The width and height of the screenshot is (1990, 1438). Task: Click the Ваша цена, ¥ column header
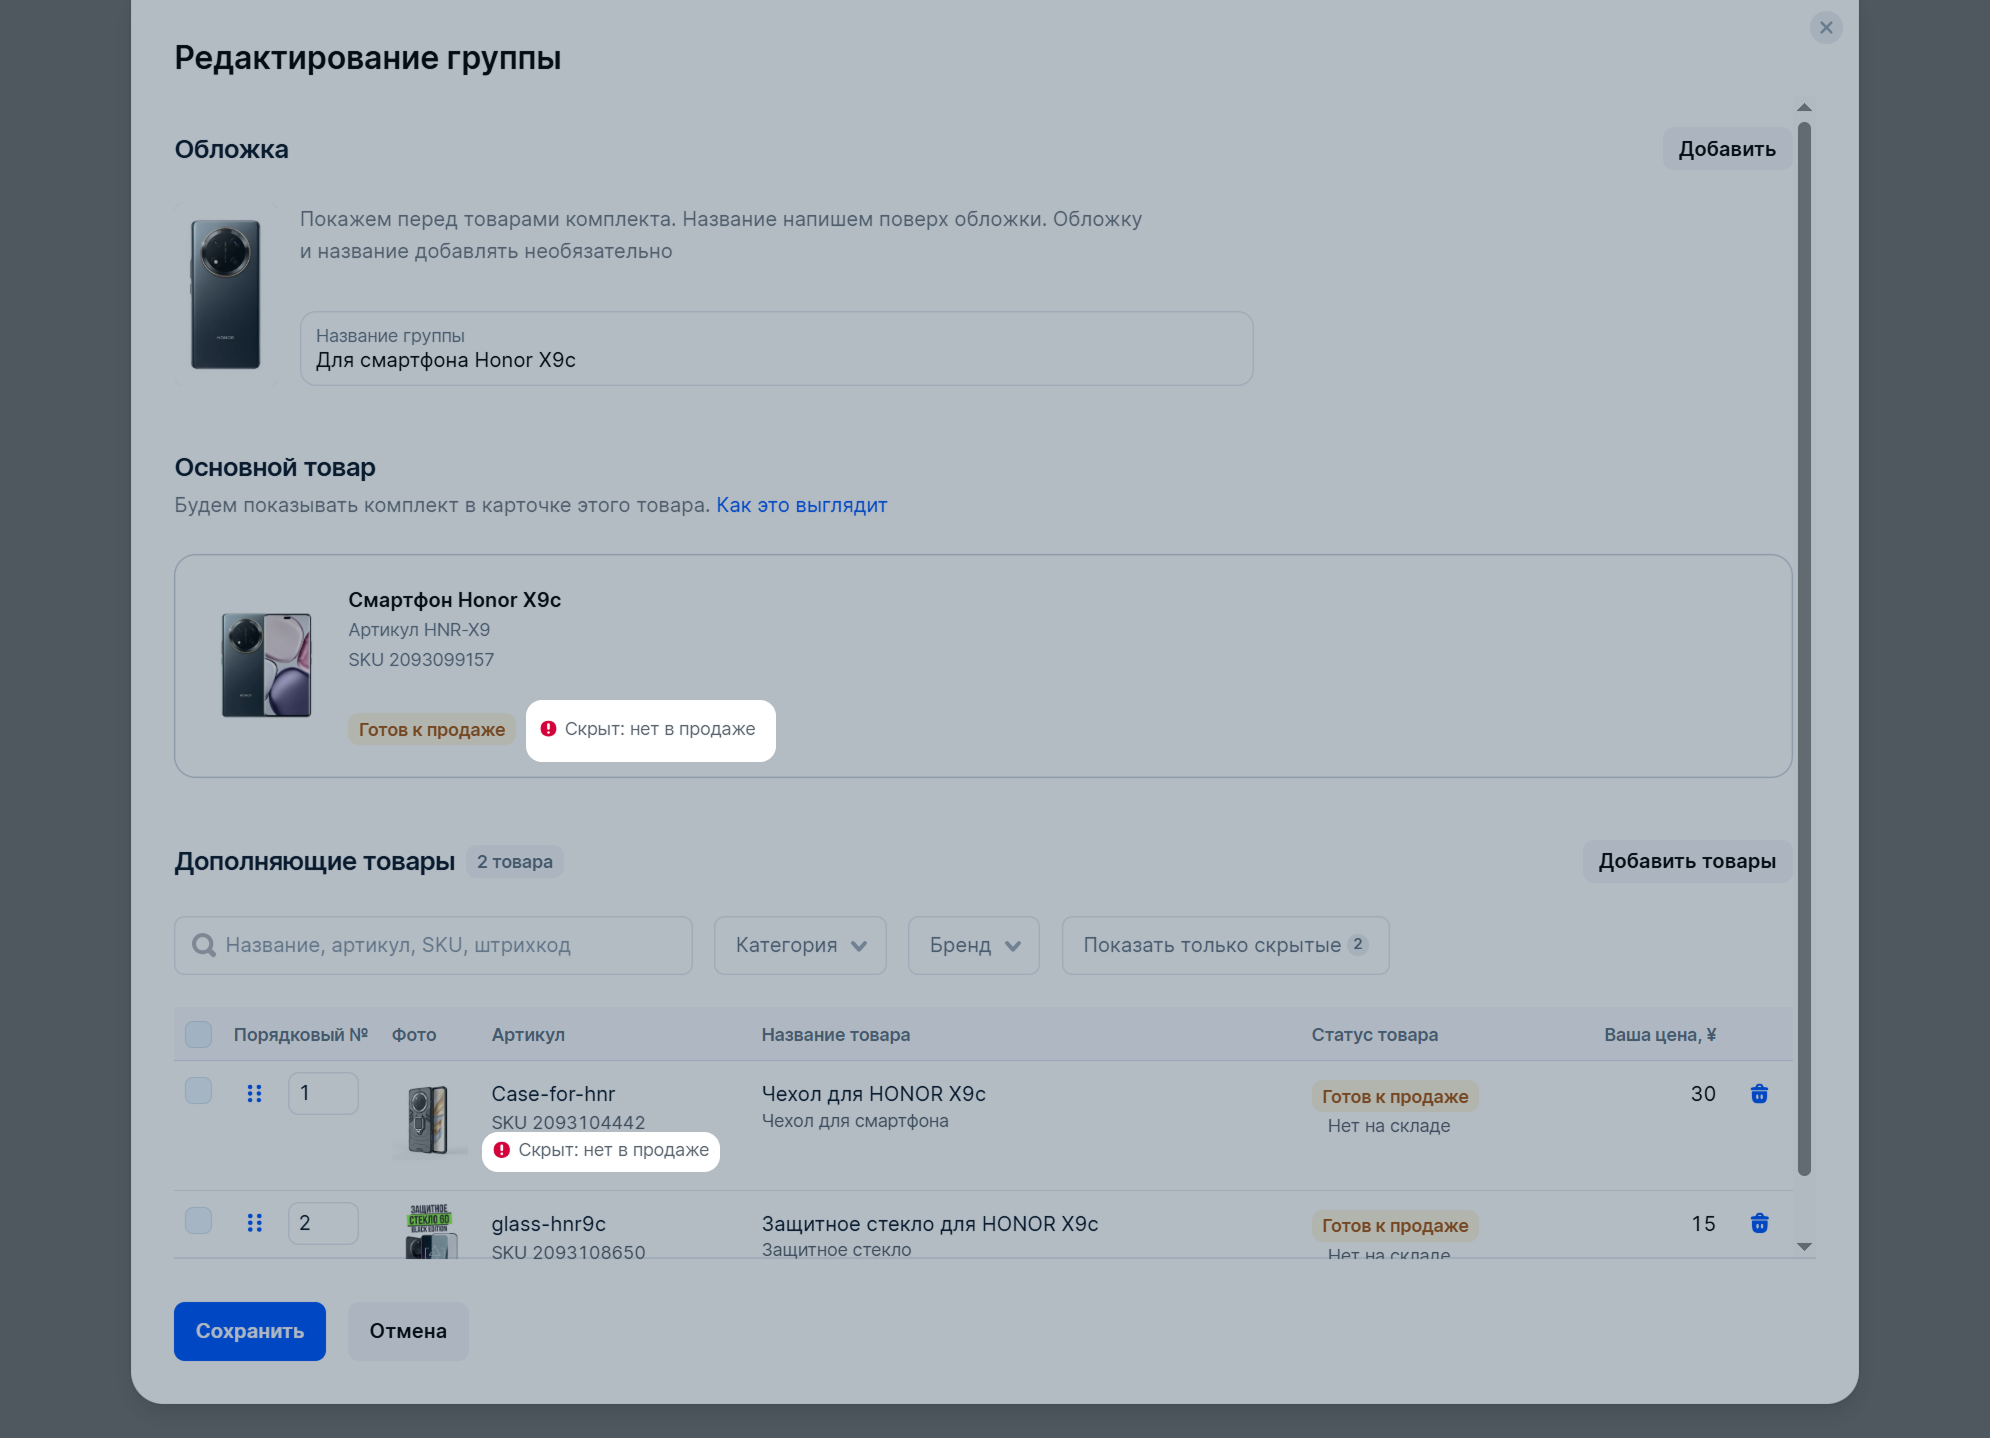click(x=1660, y=1035)
